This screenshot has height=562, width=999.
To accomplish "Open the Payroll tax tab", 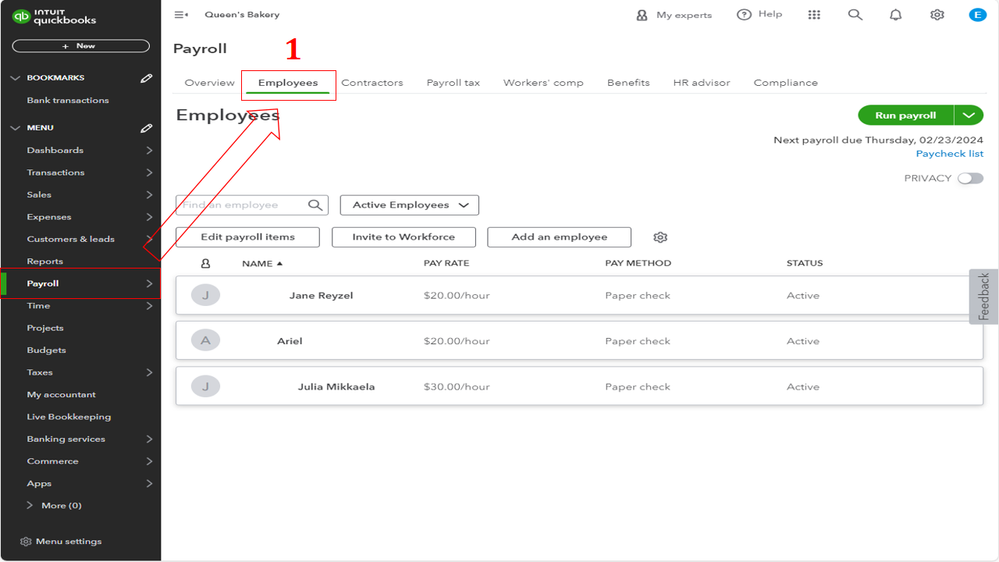I will click(453, 83).
